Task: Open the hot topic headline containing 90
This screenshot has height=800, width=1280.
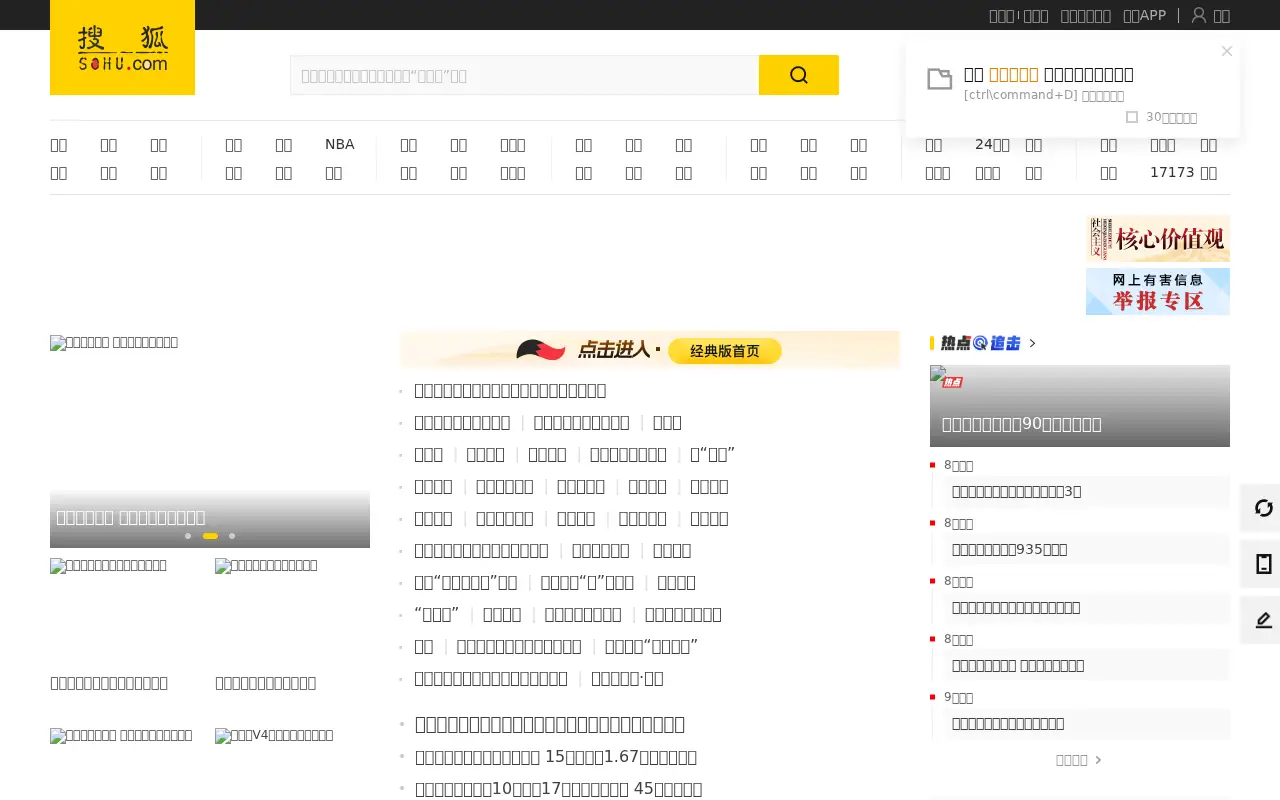Action: point(1021,424)
